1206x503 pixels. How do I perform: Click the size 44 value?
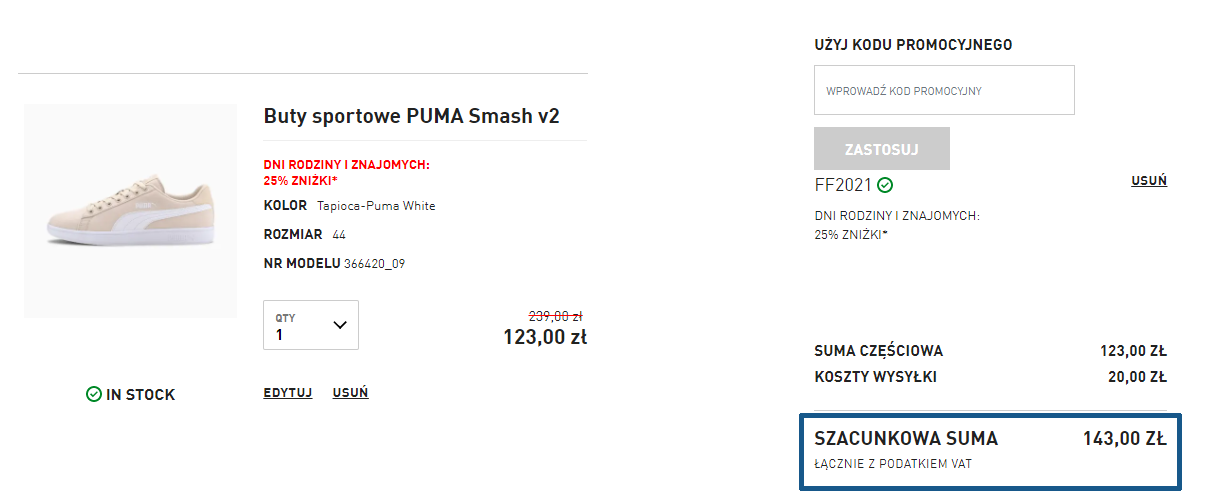tap(339, 235)
